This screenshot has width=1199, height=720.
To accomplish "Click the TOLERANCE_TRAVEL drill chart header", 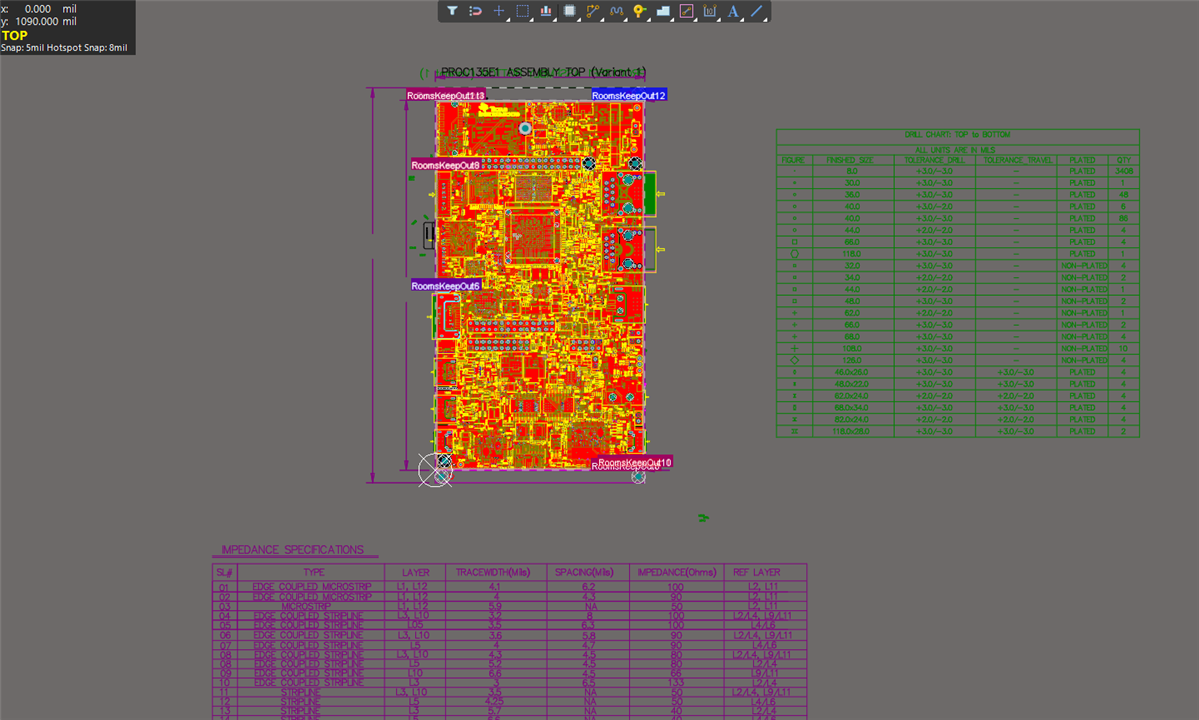I will click(1017, 161).
